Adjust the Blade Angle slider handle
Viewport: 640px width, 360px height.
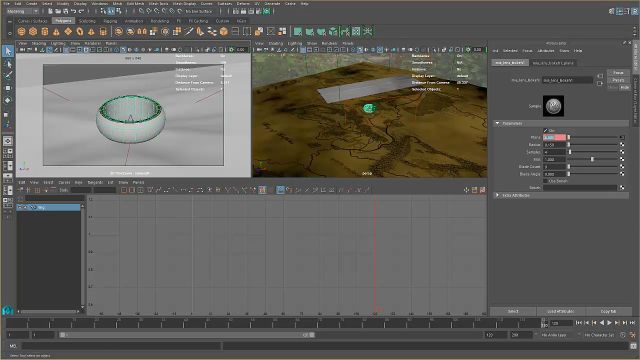pos(569,174)
